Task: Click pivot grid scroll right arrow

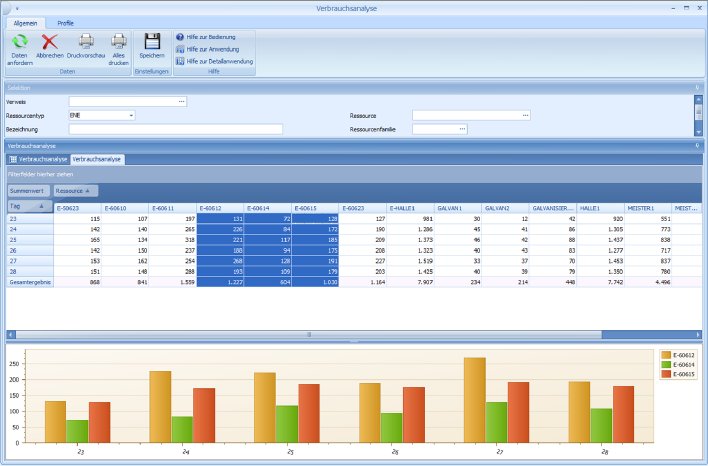Action: pyautogui.click(x=698, y=335)
